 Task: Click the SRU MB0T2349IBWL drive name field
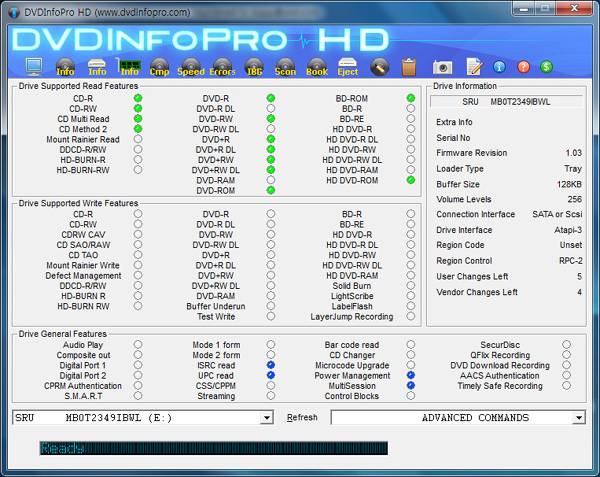coord(507,102)
